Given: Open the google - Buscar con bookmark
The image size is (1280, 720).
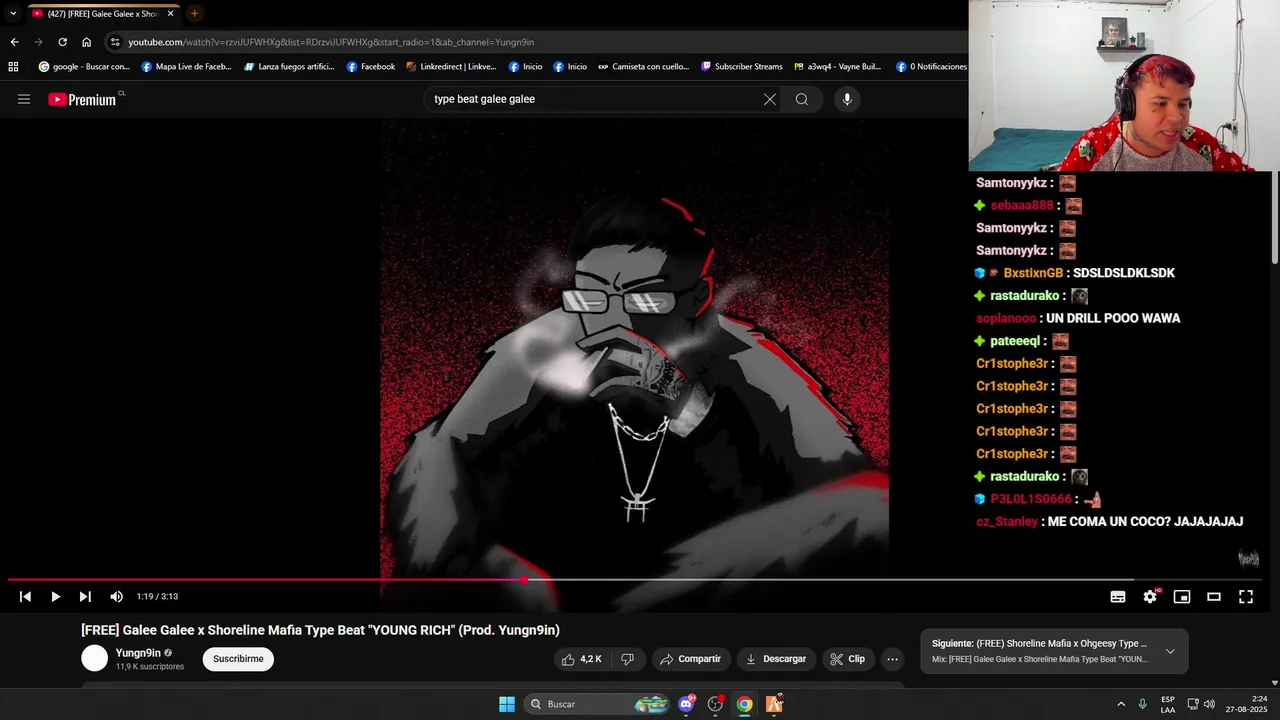Looking at the screenshot, I should (x=84, y=67).
